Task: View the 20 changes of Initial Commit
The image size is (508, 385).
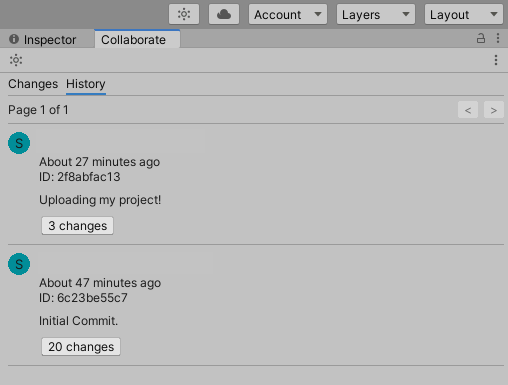Action: [x=81, y=347]
